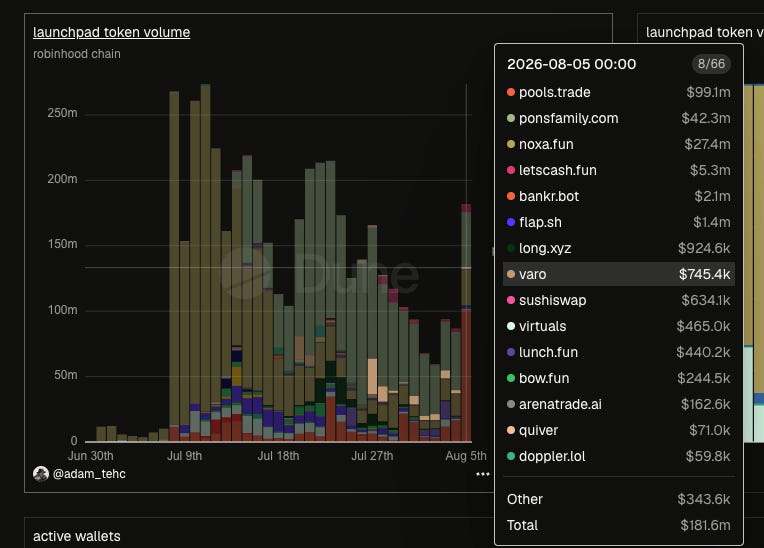This screenshot has height=548, width=764.
Task: Click the Other $343.6k summary row
Action: (619, 499)
